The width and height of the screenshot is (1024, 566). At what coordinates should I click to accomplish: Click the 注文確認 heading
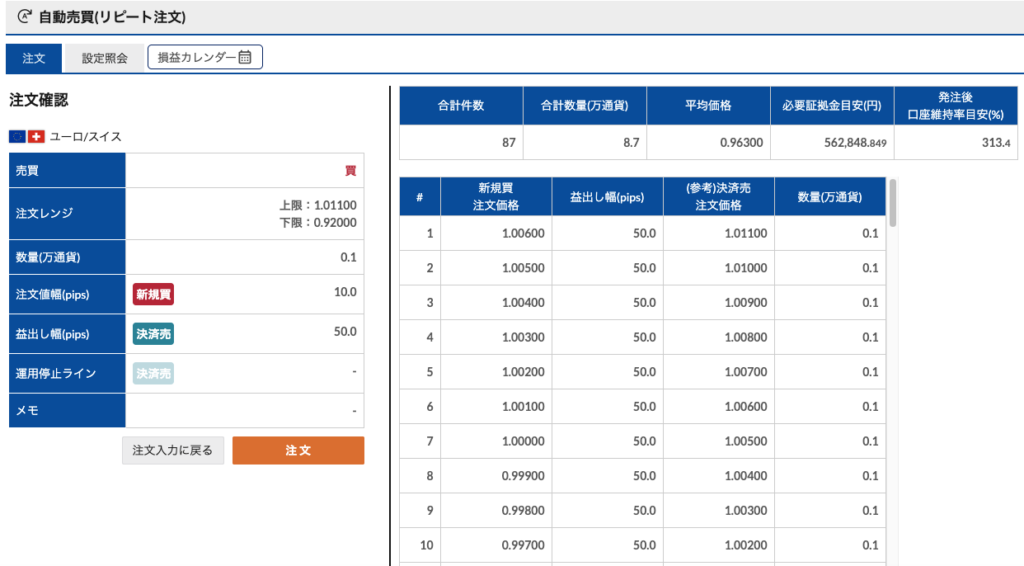click(39, 100)
